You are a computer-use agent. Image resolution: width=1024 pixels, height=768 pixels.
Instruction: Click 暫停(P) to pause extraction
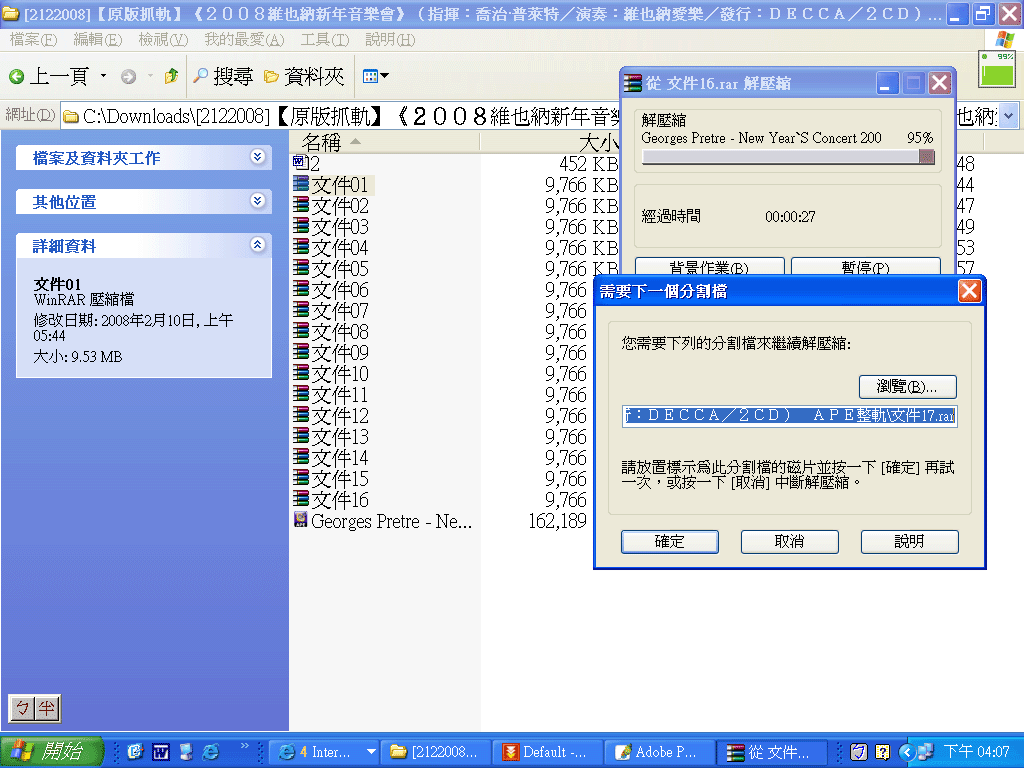[866, 266]
